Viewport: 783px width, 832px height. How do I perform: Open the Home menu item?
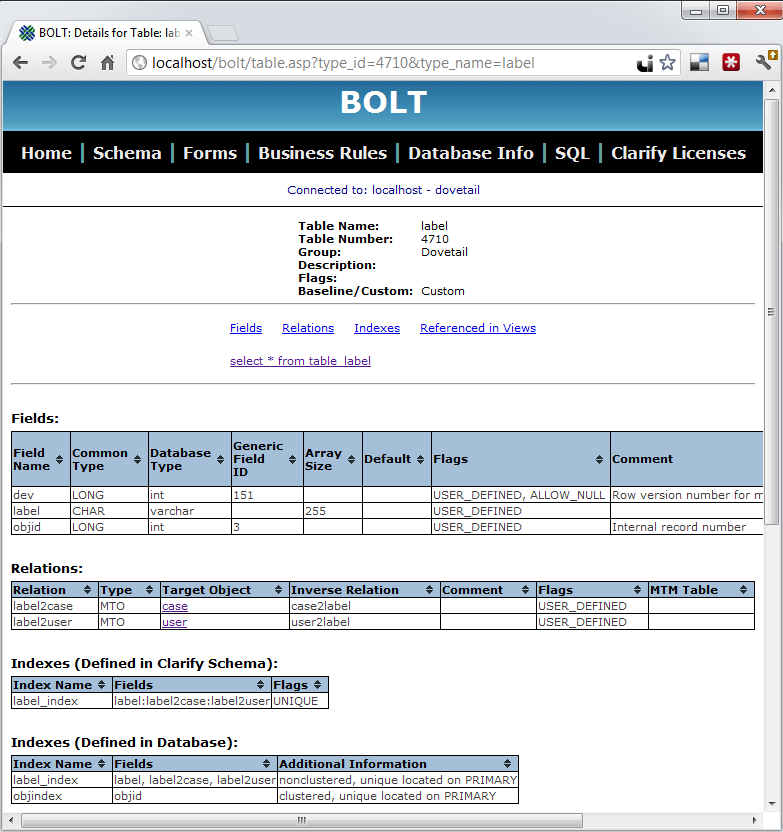coord(46,153)
